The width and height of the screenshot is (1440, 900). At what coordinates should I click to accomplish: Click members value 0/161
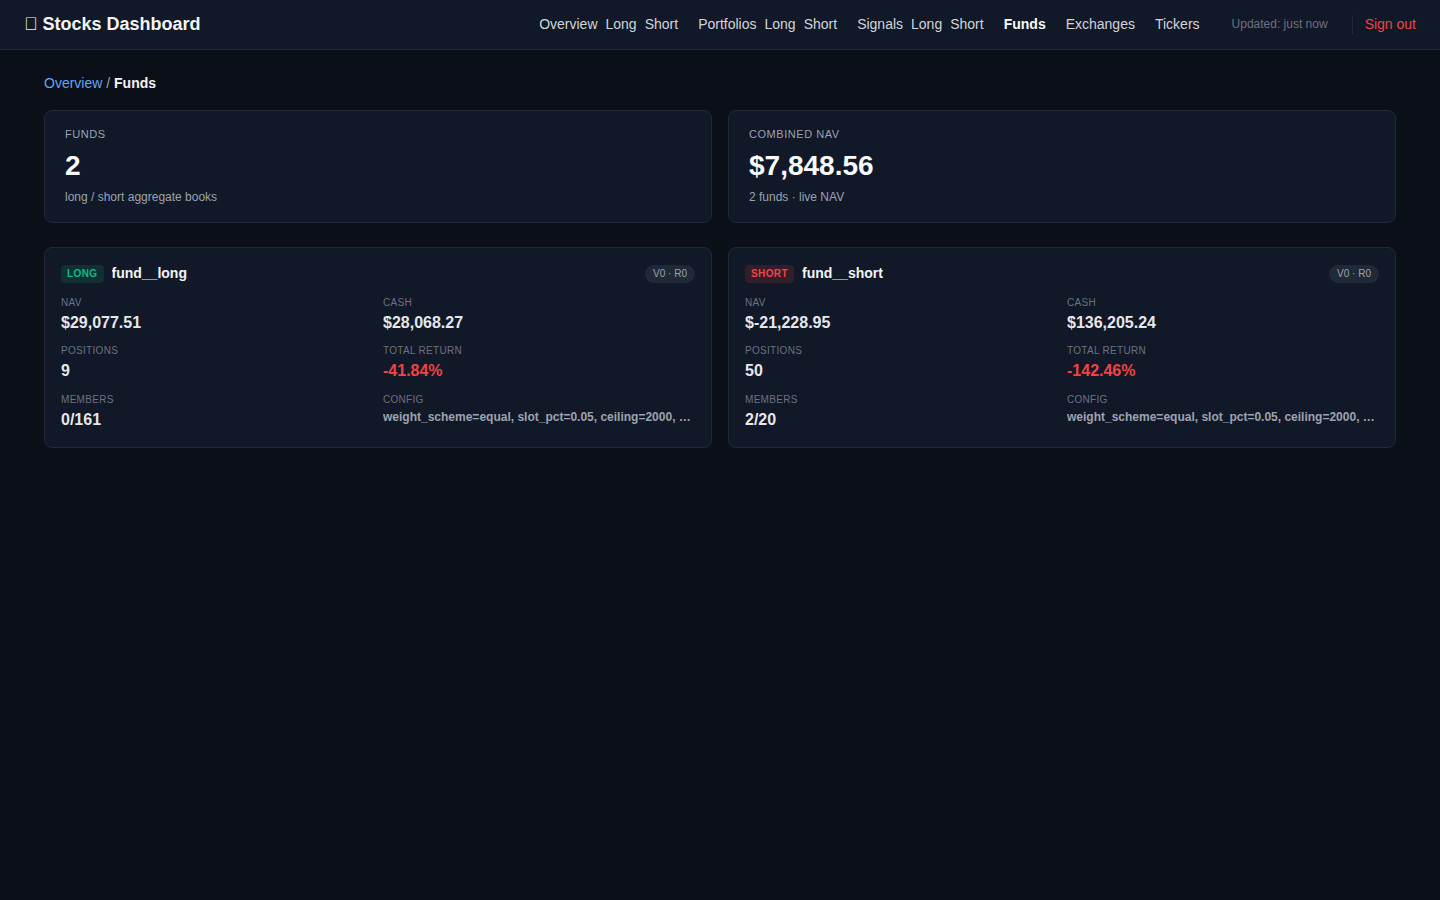81,419
